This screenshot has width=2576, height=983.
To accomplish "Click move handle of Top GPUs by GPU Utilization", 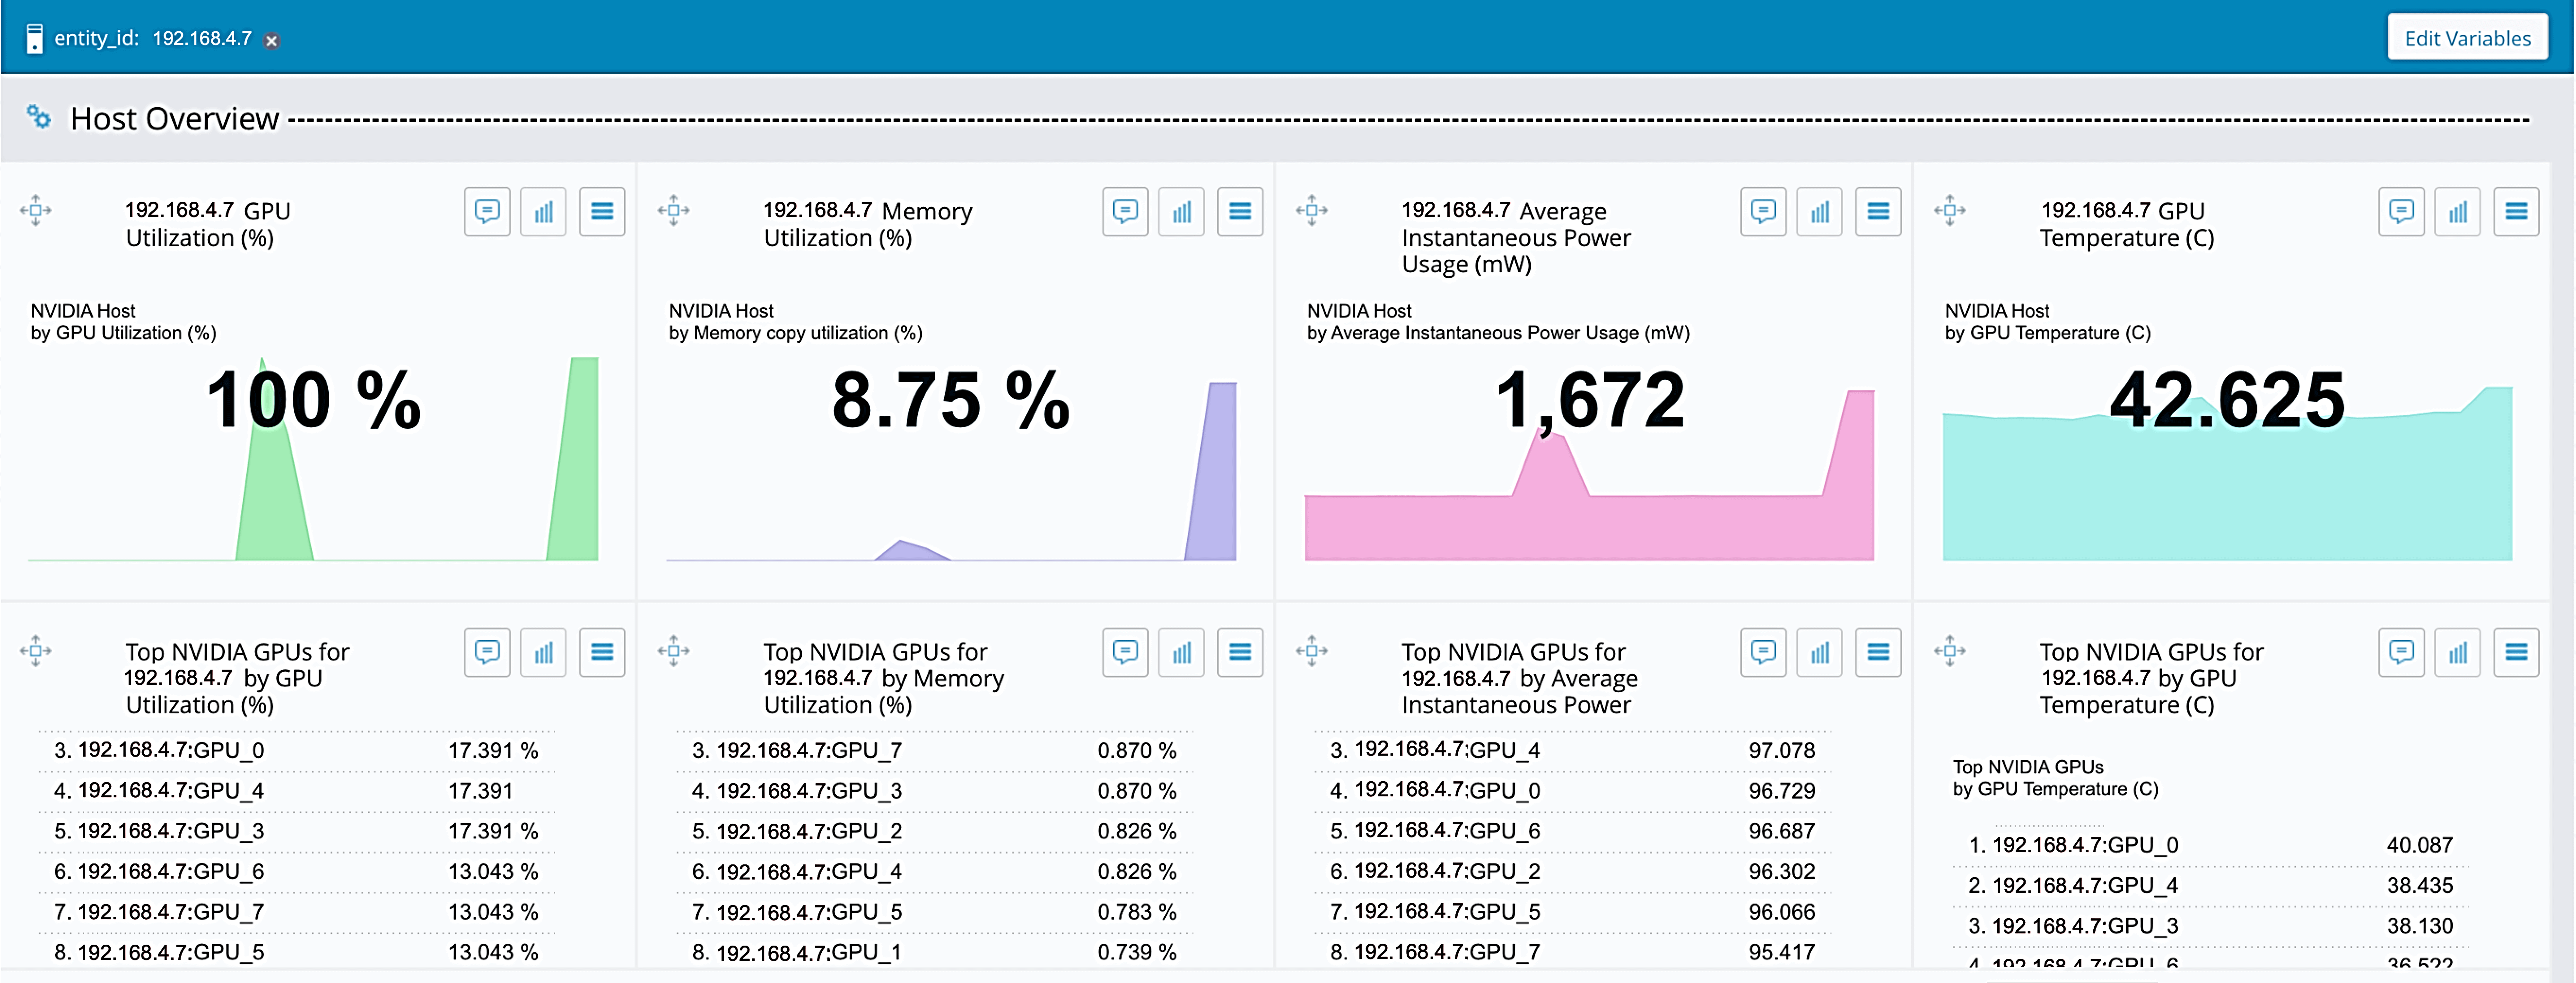I will pyautogui.click(x=36, y=651).
